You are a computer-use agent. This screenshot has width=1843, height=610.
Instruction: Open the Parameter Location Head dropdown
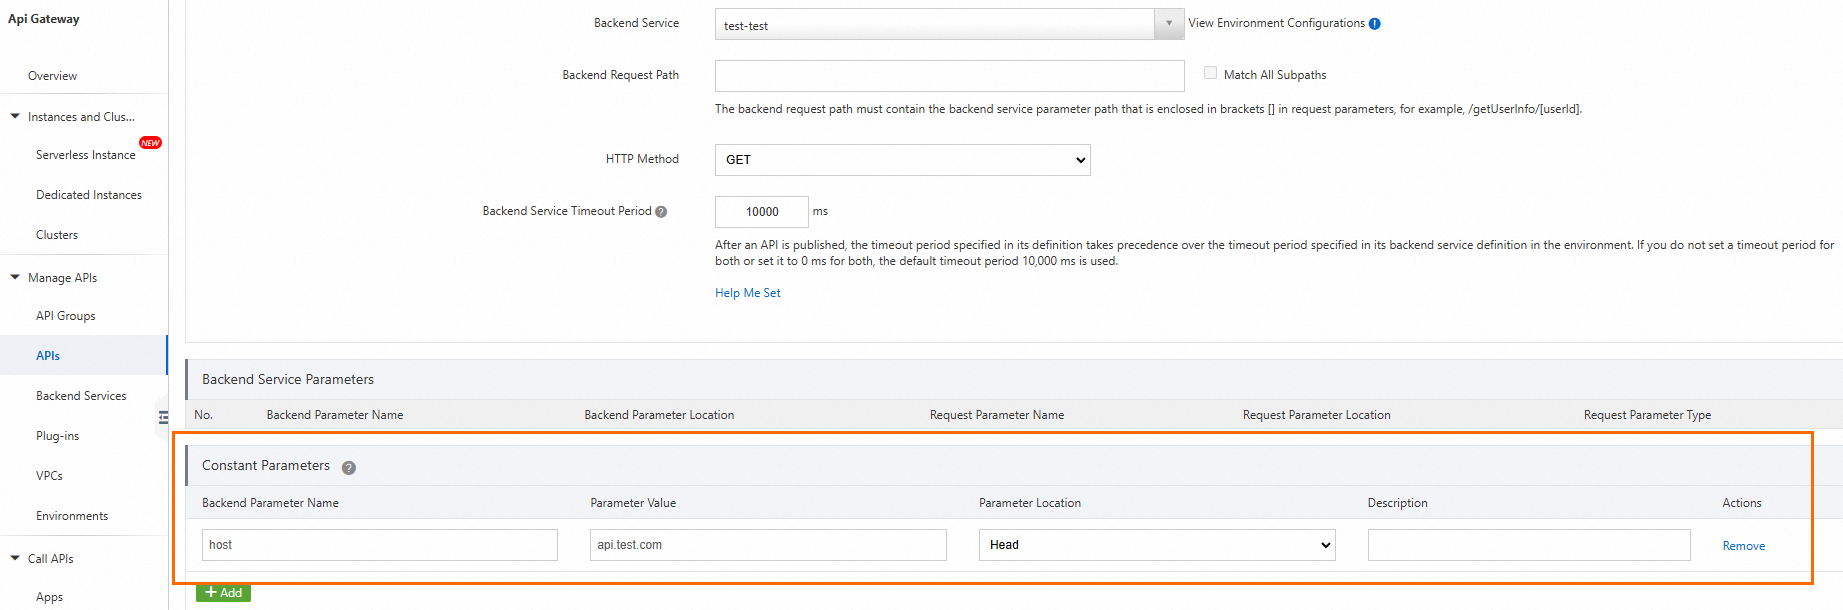(1157, 545)
